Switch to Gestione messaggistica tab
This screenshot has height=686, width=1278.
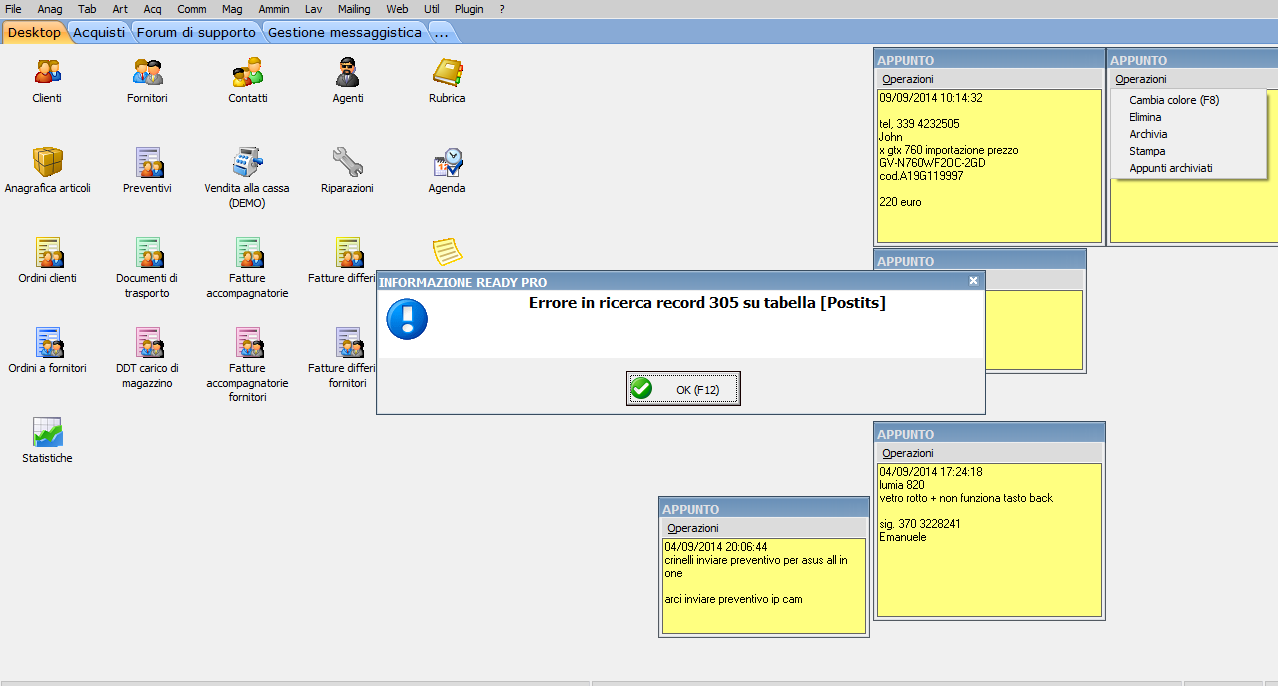coord(345,32)
